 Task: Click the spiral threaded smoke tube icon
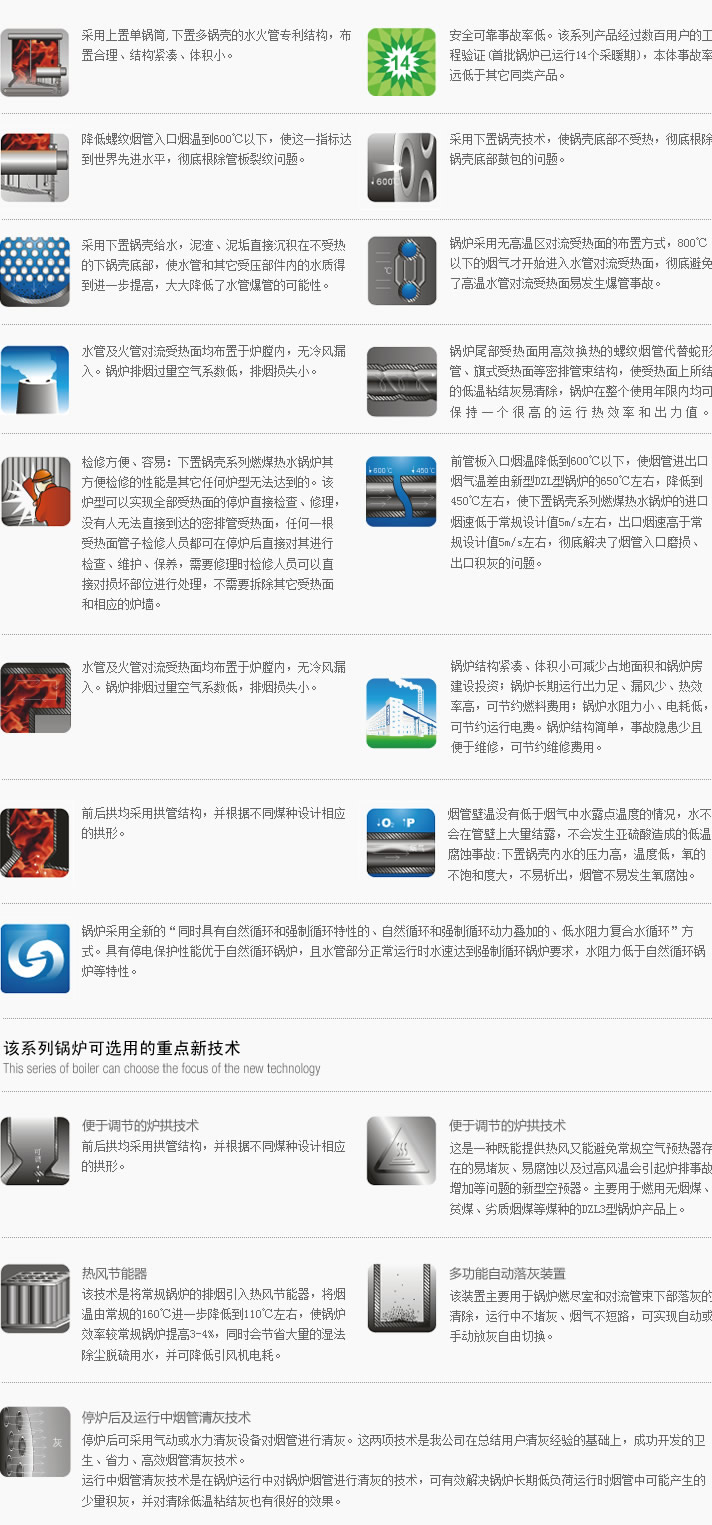click(401, 380)
